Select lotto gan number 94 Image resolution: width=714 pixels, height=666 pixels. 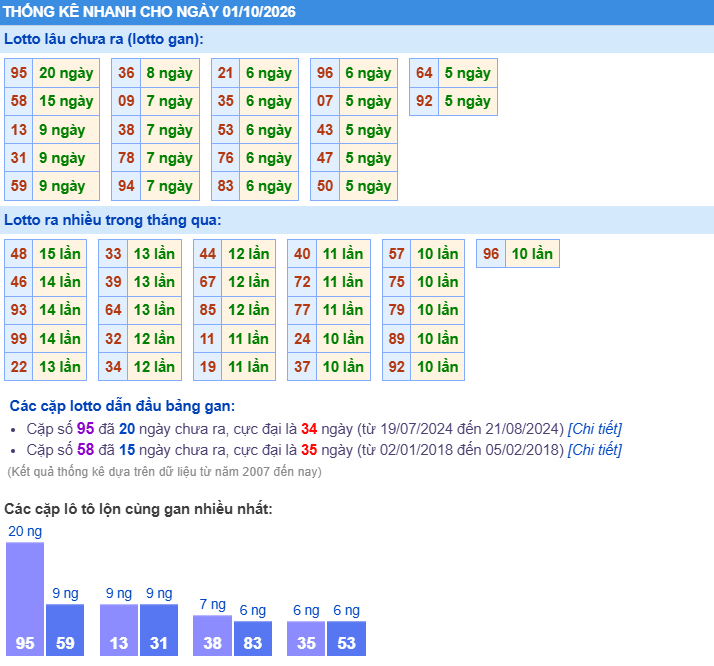click(126, 186)
